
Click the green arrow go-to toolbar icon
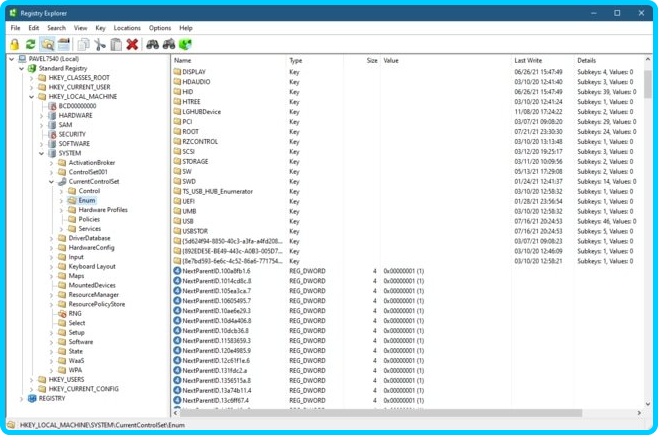pyautogui.click(x=185, y=44)
